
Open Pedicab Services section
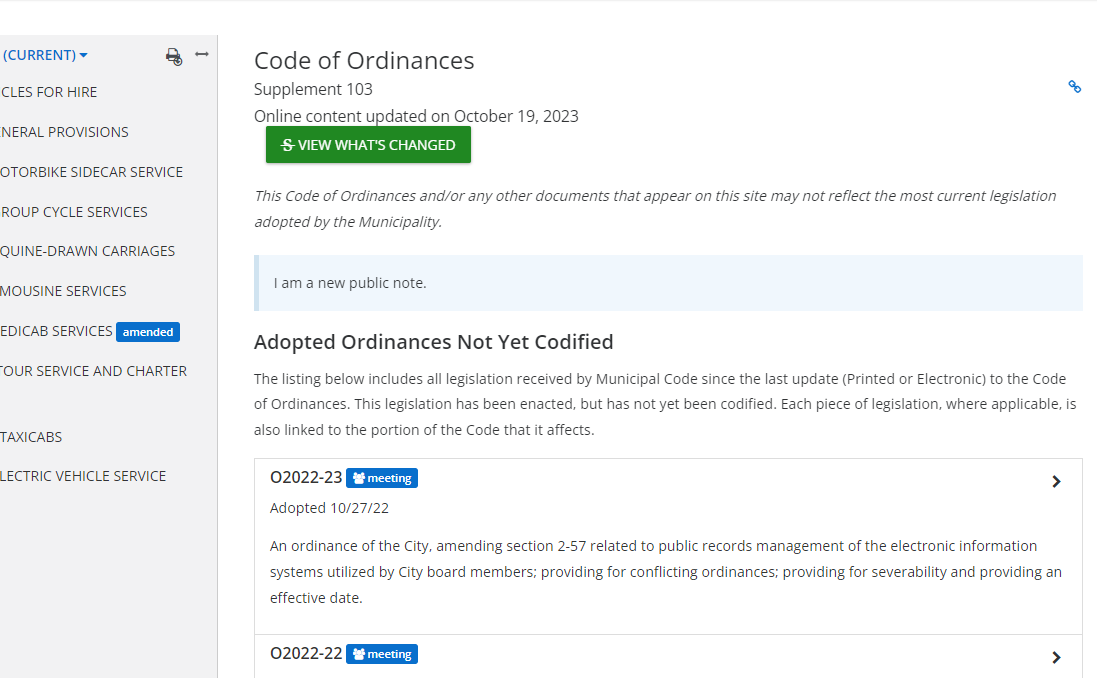click(x=56, y=331)
